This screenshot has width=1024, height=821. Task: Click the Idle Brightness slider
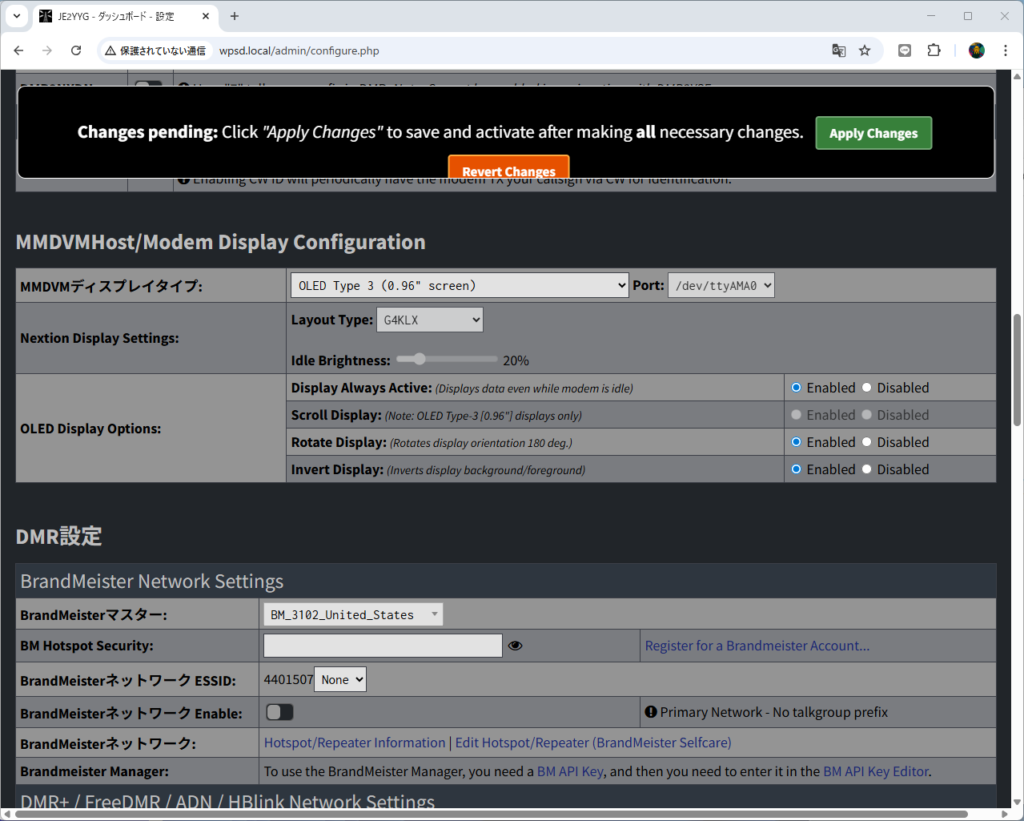[x=446, y=359]
